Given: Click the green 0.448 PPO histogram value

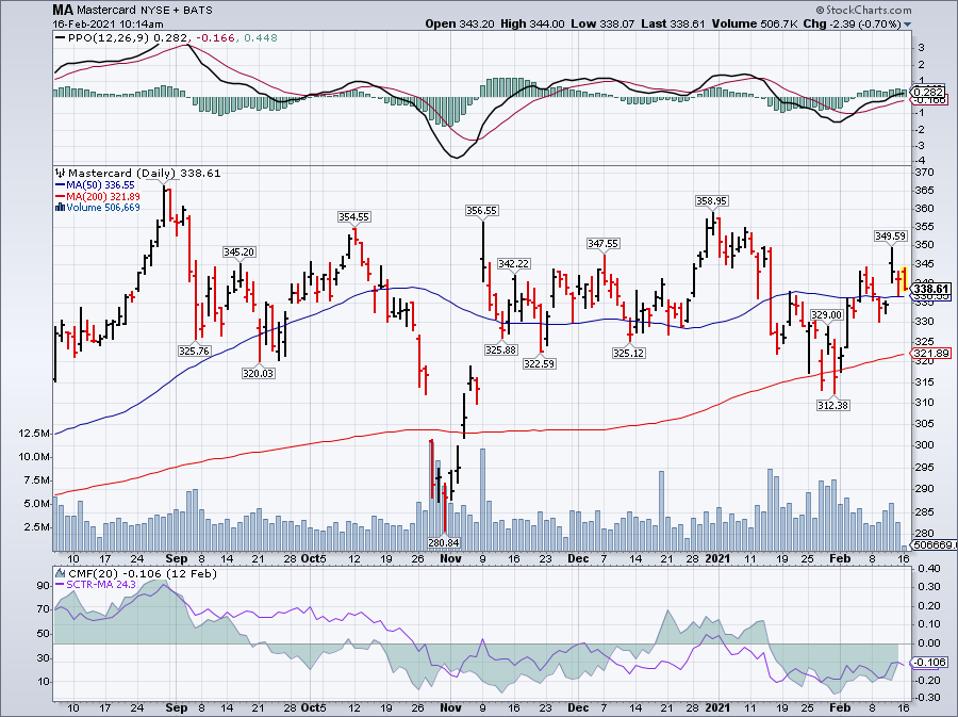Looking at the screenshot, I should tap(261, 38).
